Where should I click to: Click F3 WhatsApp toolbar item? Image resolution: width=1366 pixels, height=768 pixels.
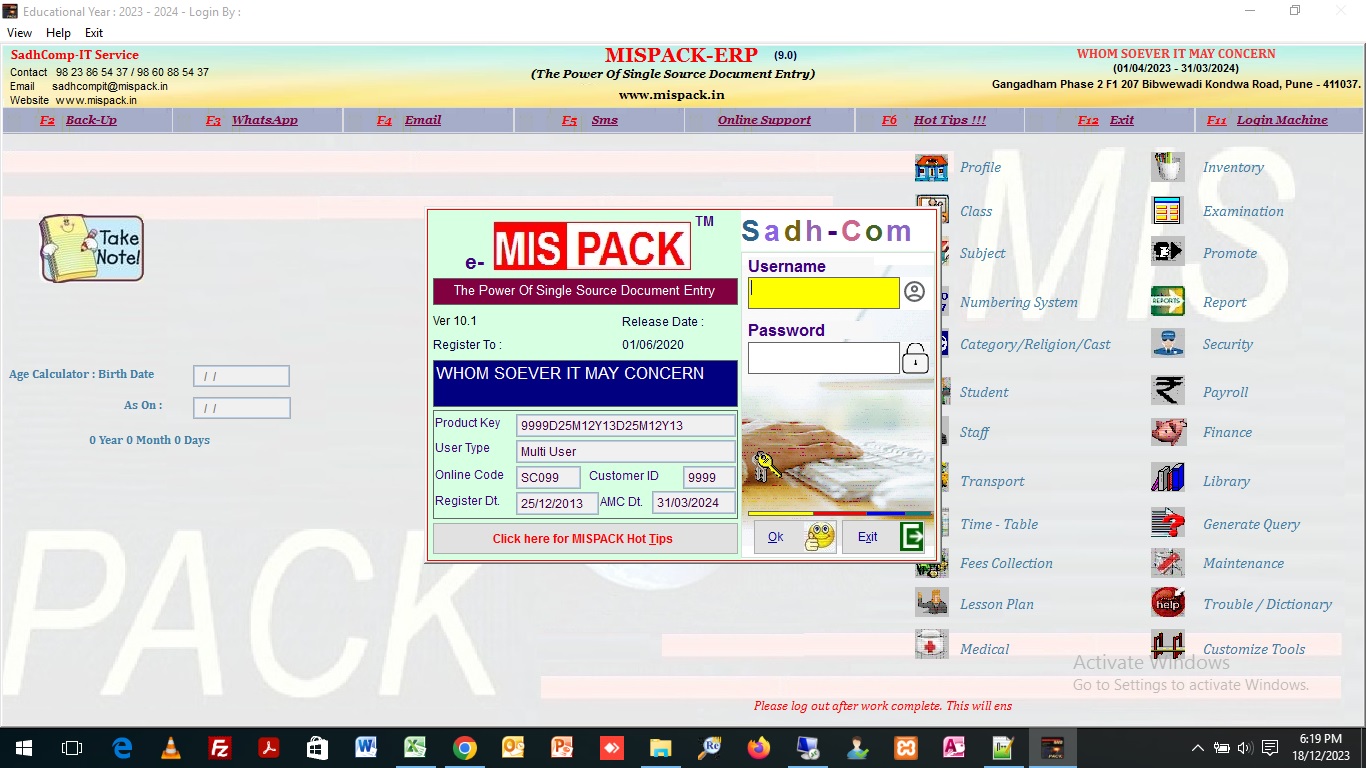pos(252,120)
